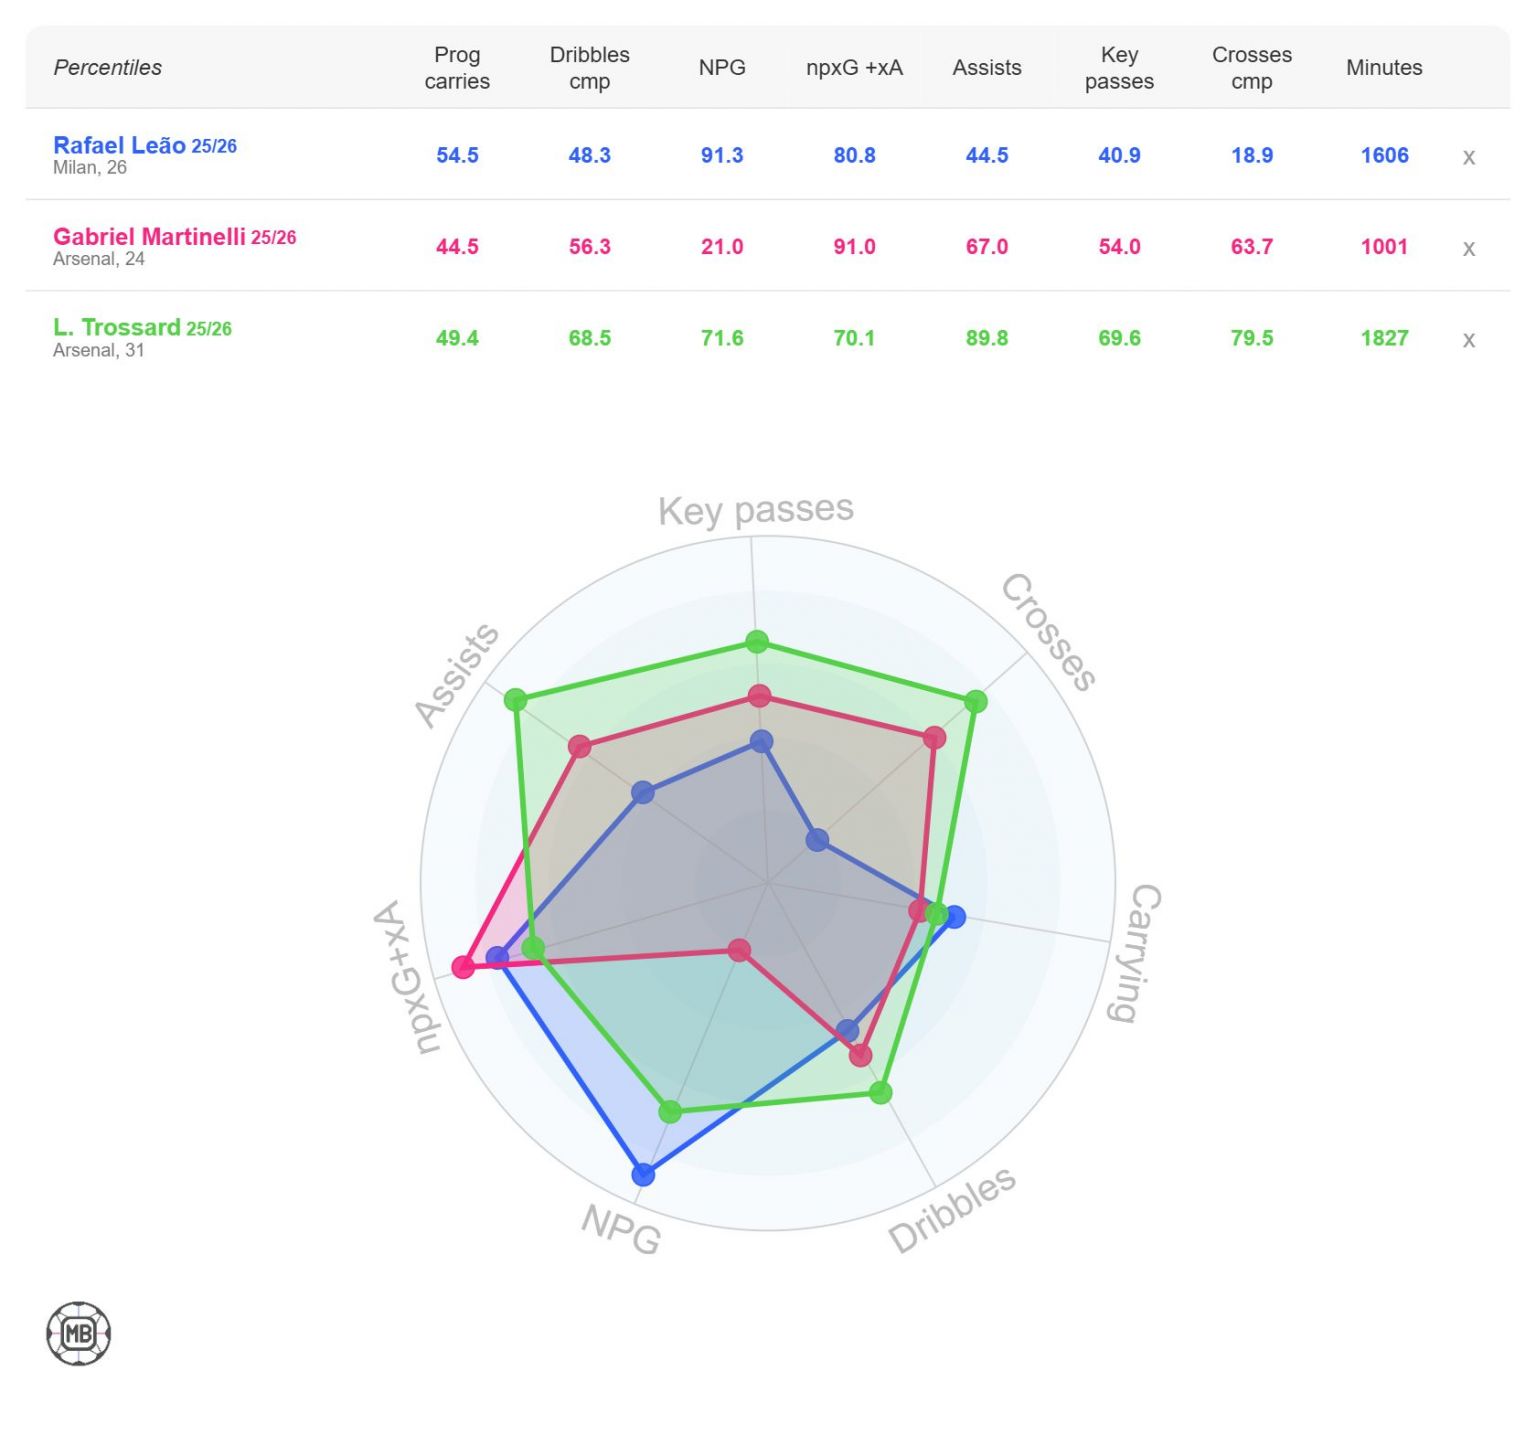Select the Assists column header
Screen dimensions: 1536x1435
click(986, 68)
